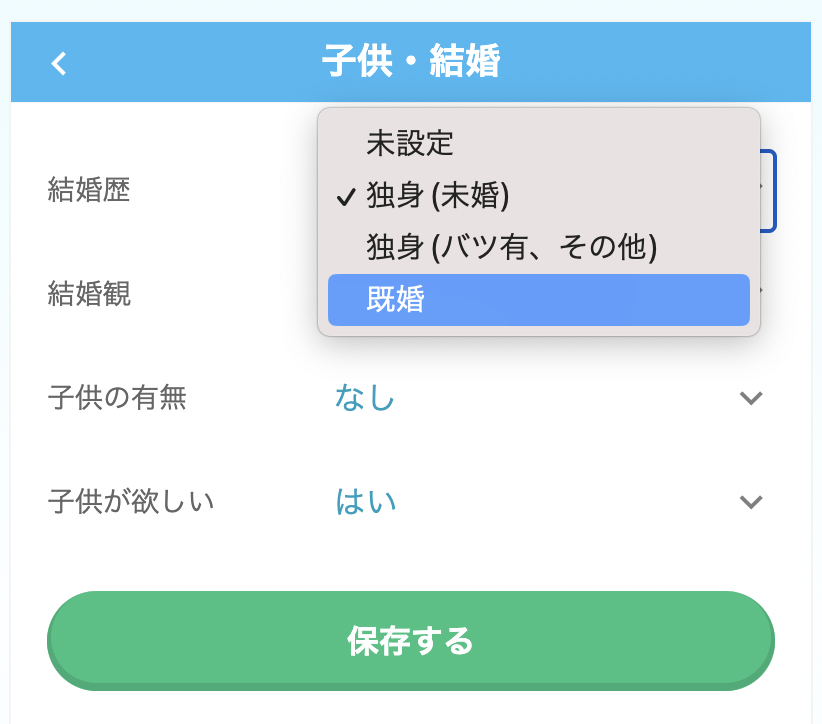Choose the 独身 (未婚) option
Screen dimensions: 822x724
pos(438,196)
